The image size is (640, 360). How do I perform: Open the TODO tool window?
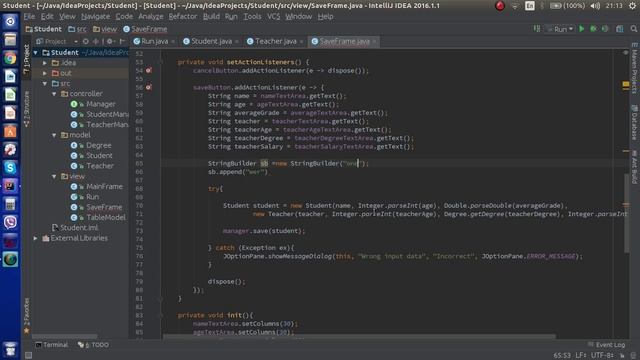tap(93, 345)
